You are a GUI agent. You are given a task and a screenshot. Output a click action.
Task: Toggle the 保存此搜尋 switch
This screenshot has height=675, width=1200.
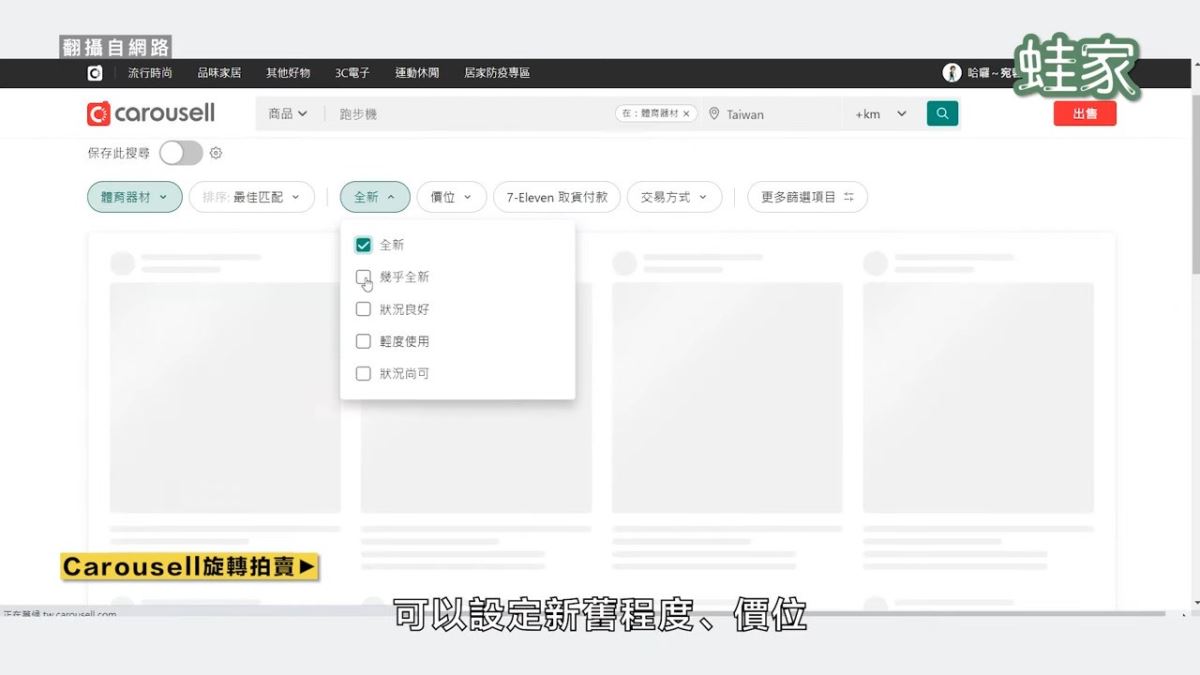pyautogui.click(x=181, y=153)
